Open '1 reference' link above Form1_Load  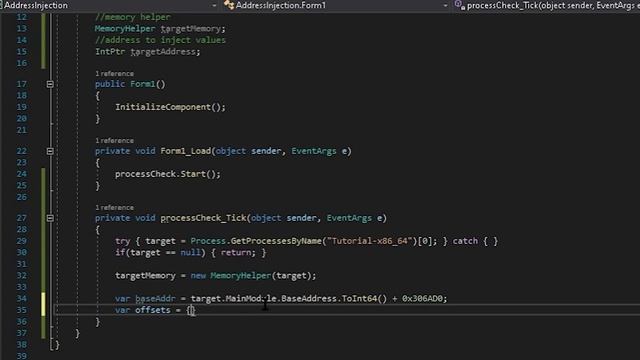click(114, 140)
